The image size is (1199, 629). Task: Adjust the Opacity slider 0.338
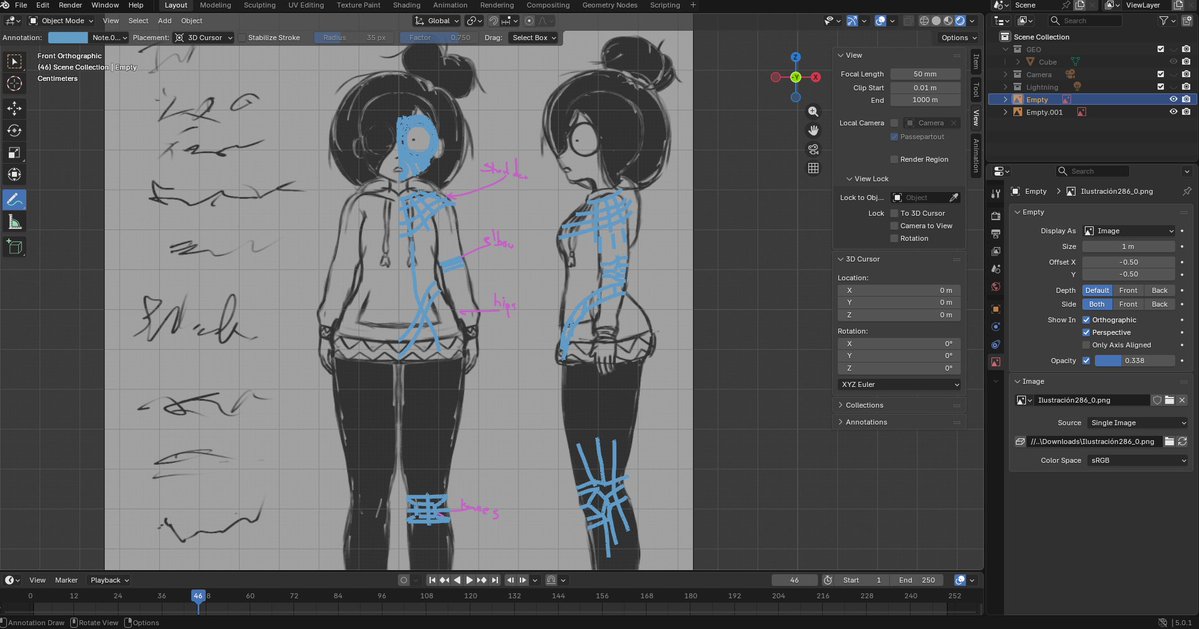1134,360
